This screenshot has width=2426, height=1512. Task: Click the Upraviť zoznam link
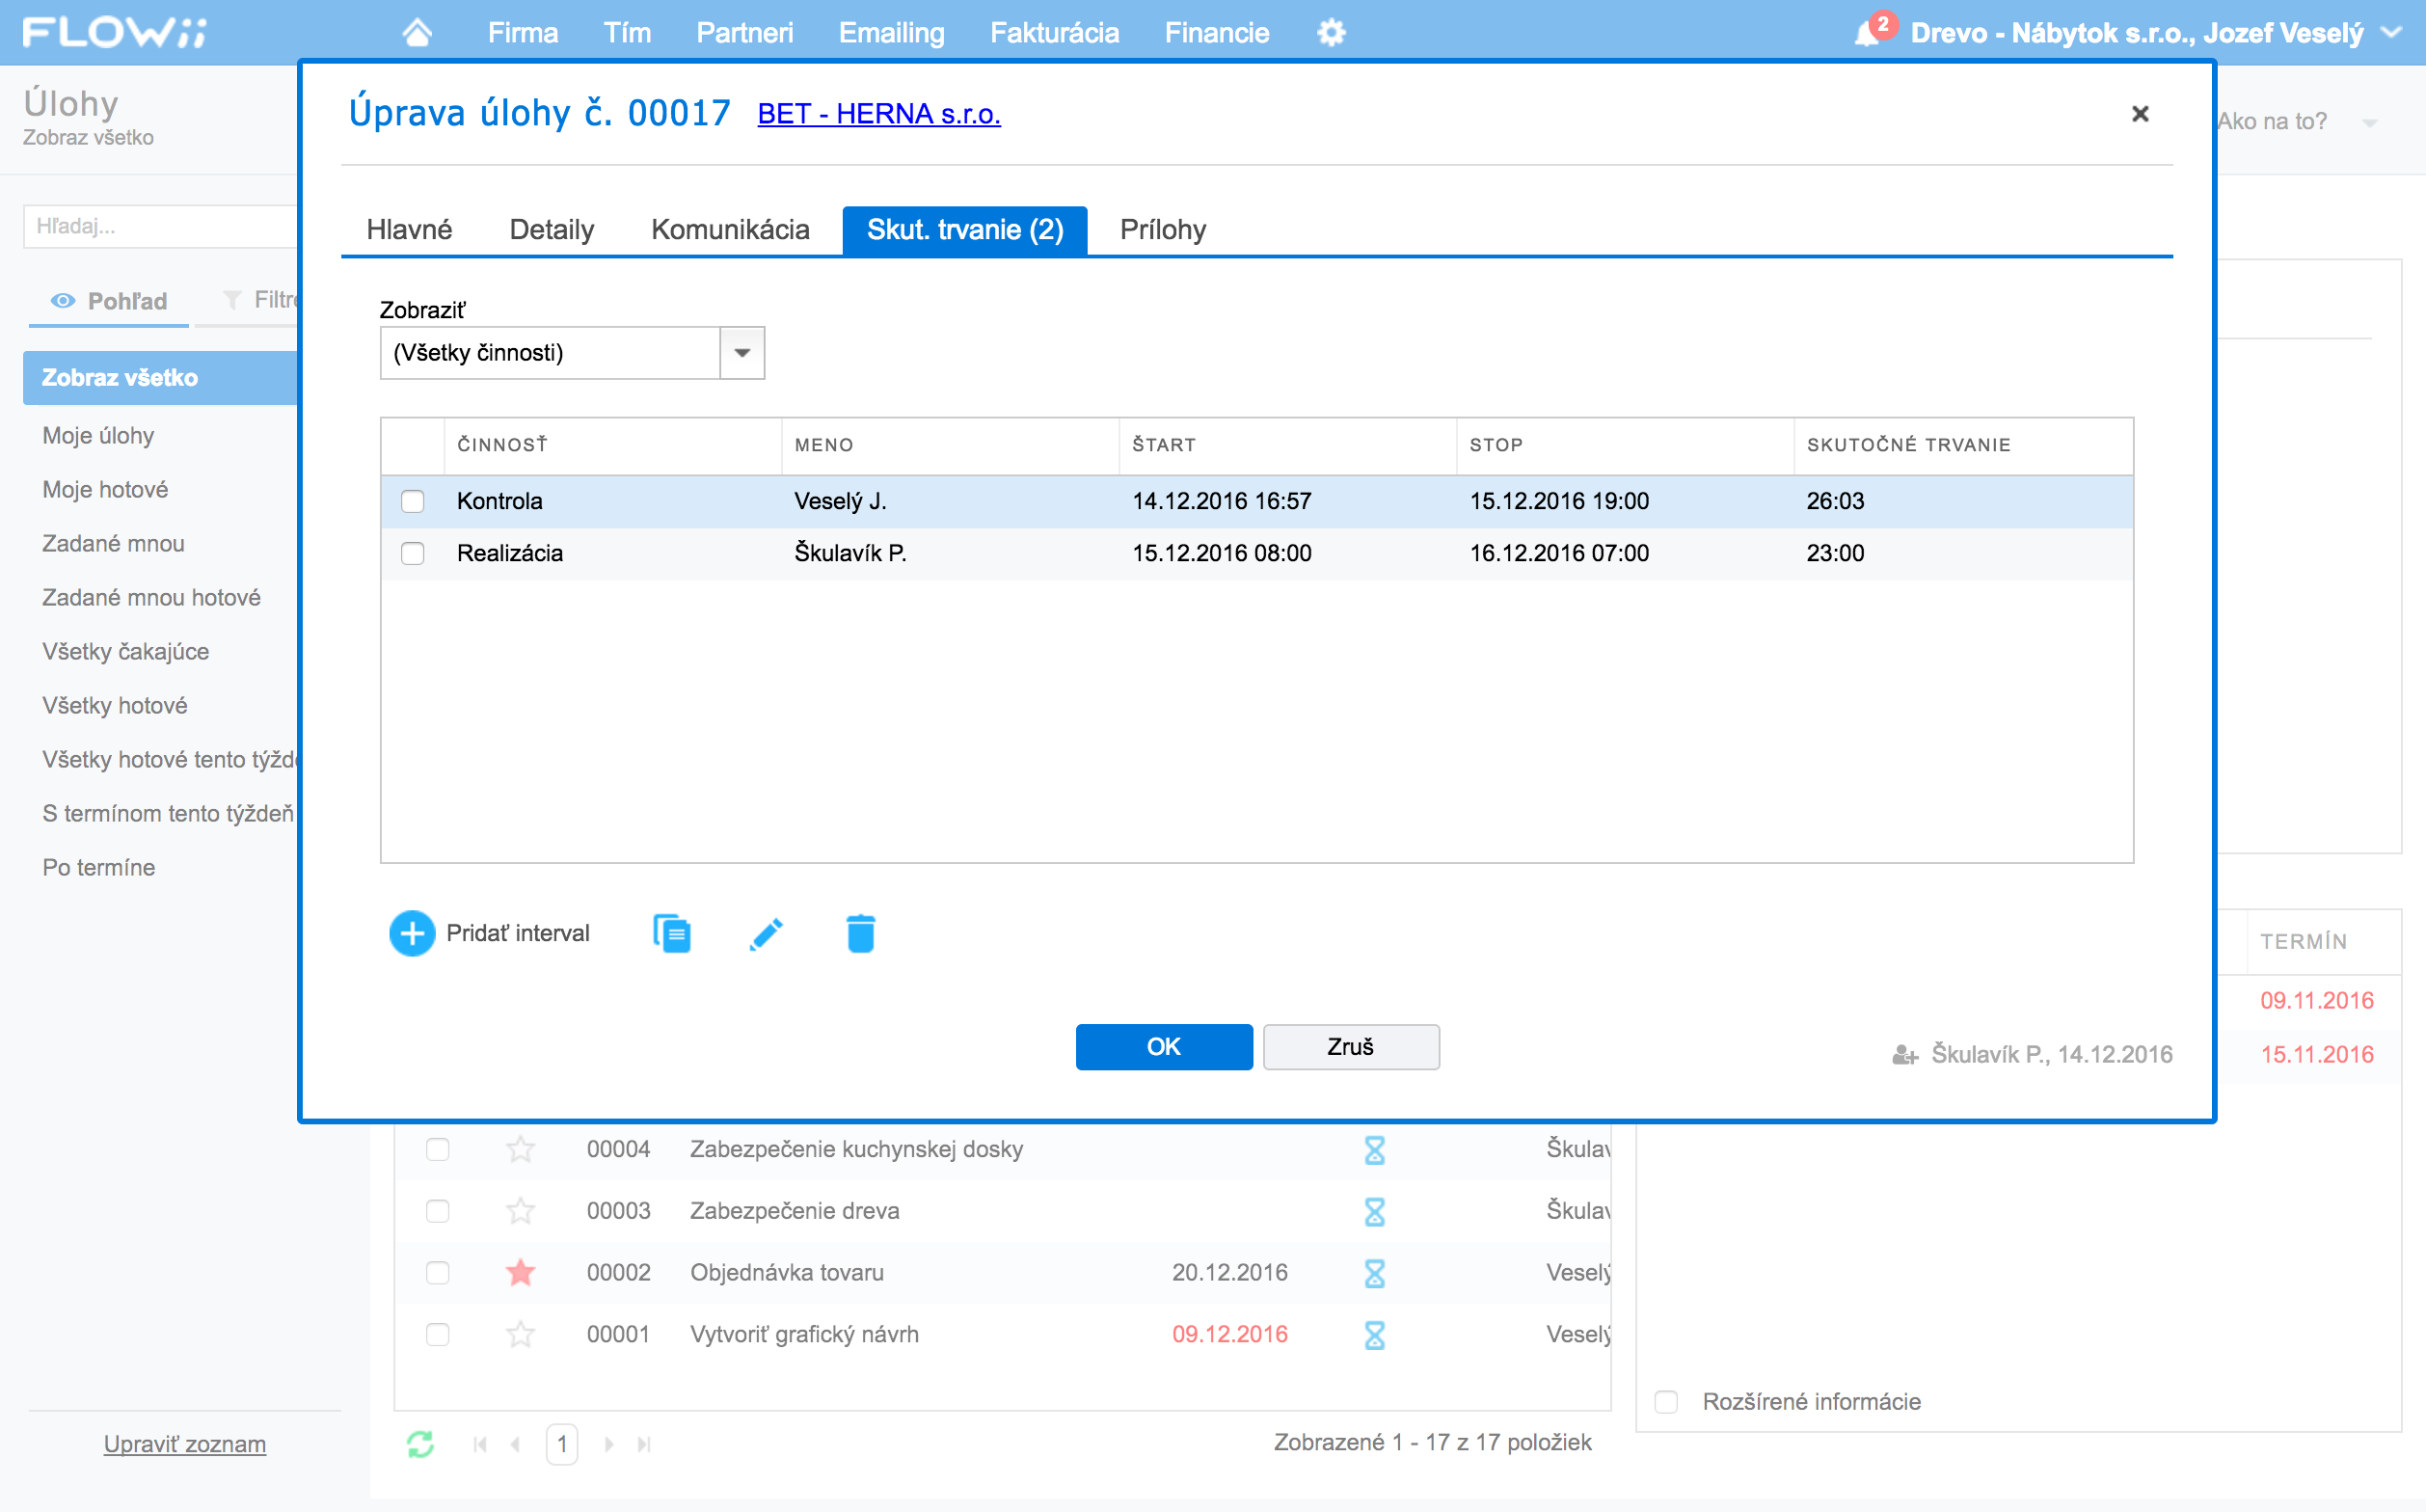(x=185, y=1444)
